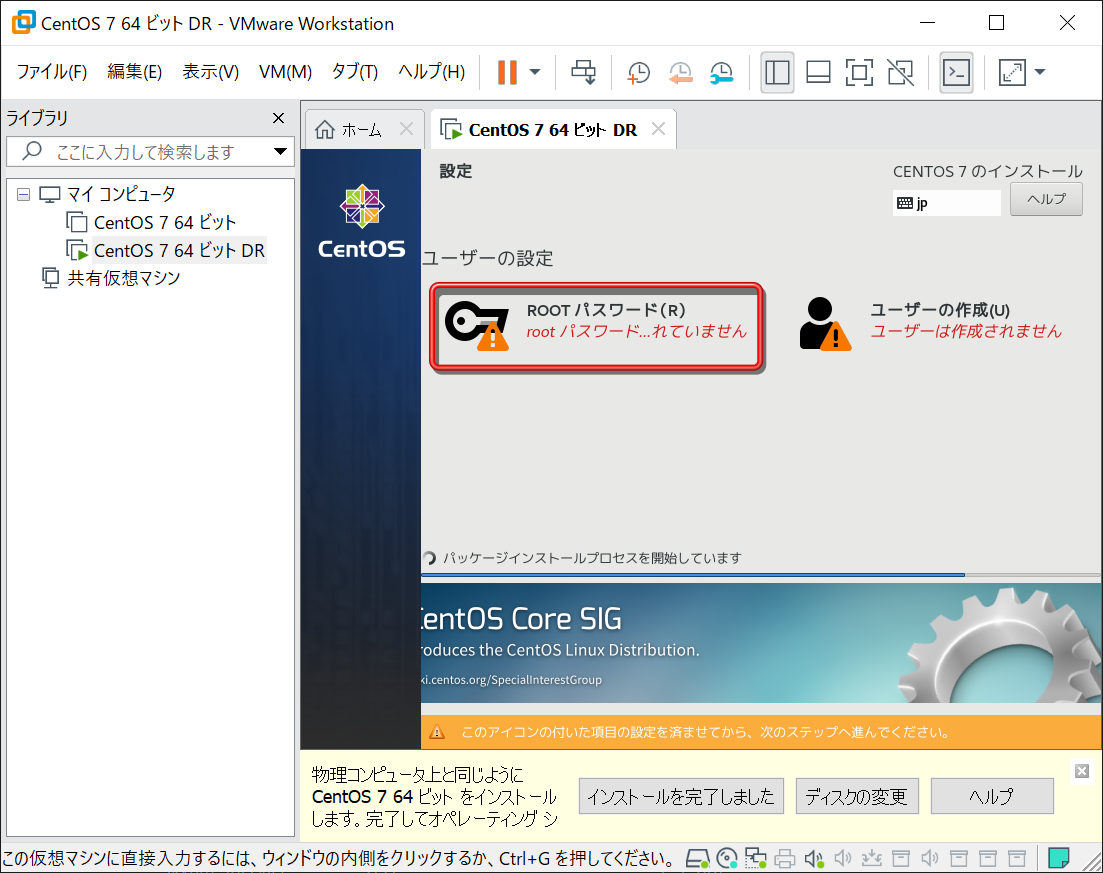Open the 編集(E) menu

click(134, 72)
